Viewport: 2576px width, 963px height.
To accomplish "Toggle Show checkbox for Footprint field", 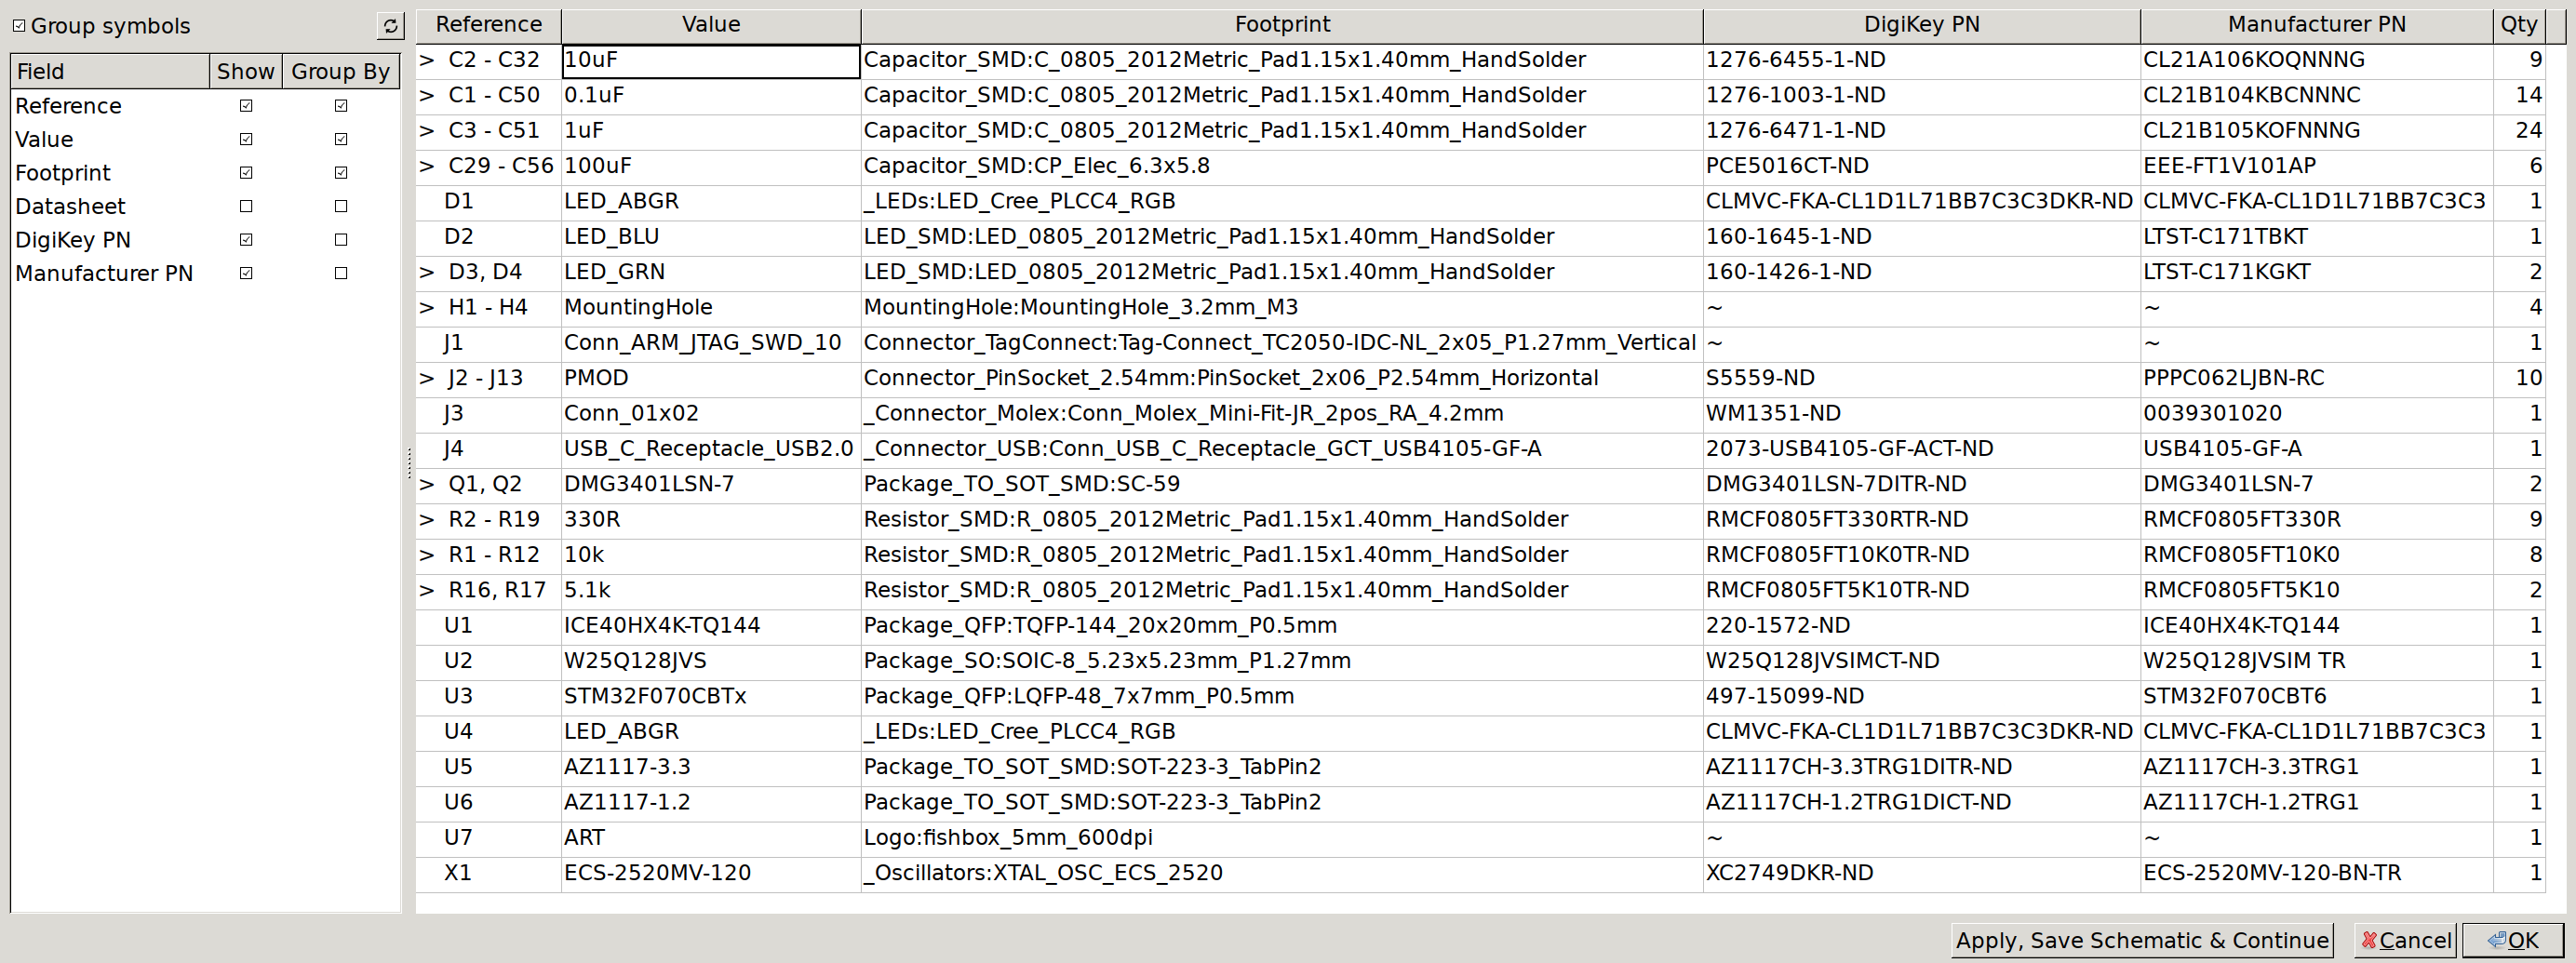I will [246, 173].
